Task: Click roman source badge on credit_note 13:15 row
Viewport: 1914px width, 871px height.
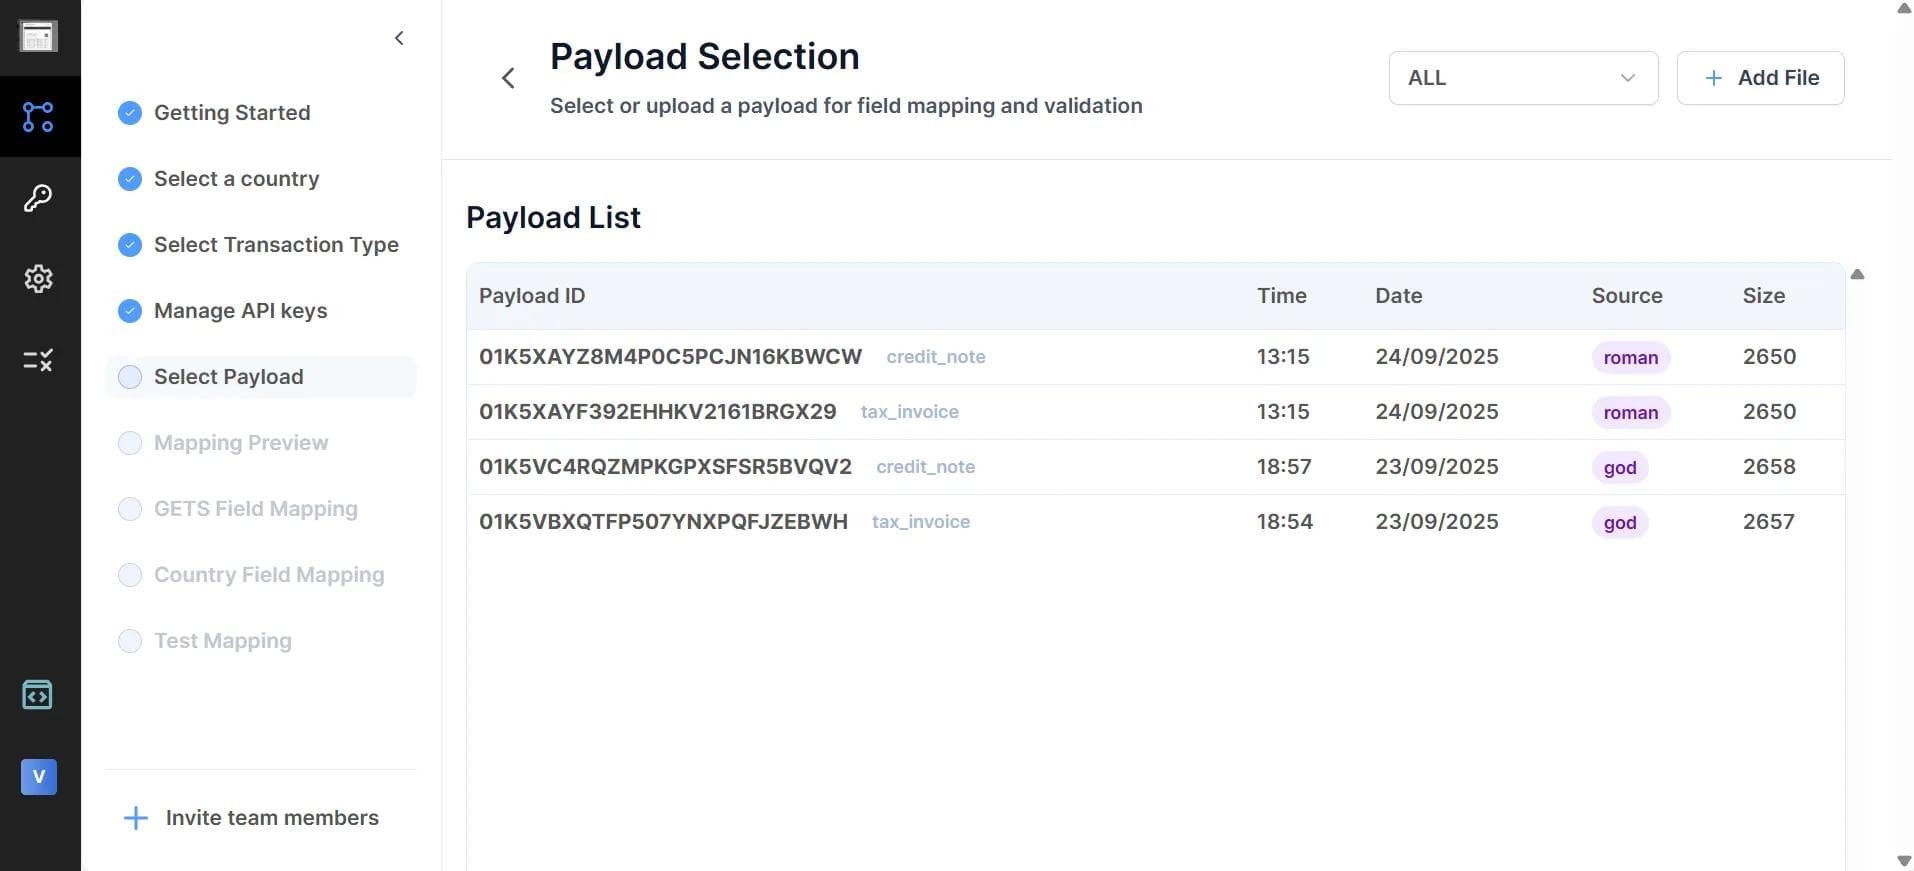Action: tap(1631, 357)
